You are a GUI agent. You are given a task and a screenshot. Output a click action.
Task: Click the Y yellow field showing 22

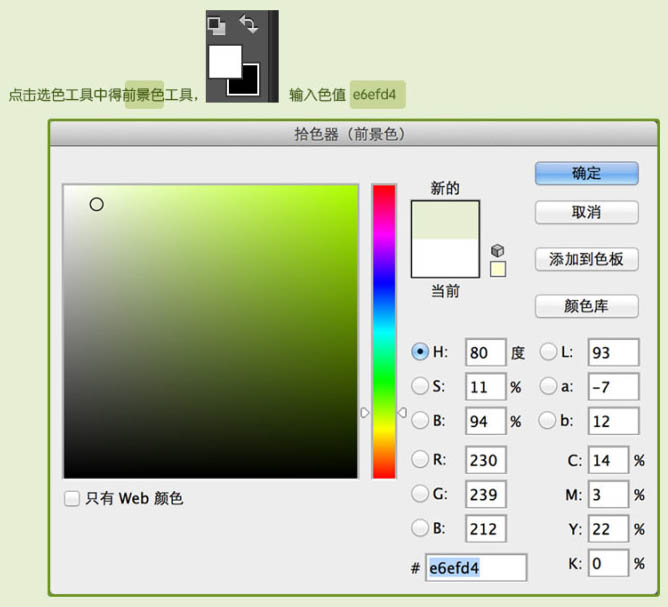608,529
